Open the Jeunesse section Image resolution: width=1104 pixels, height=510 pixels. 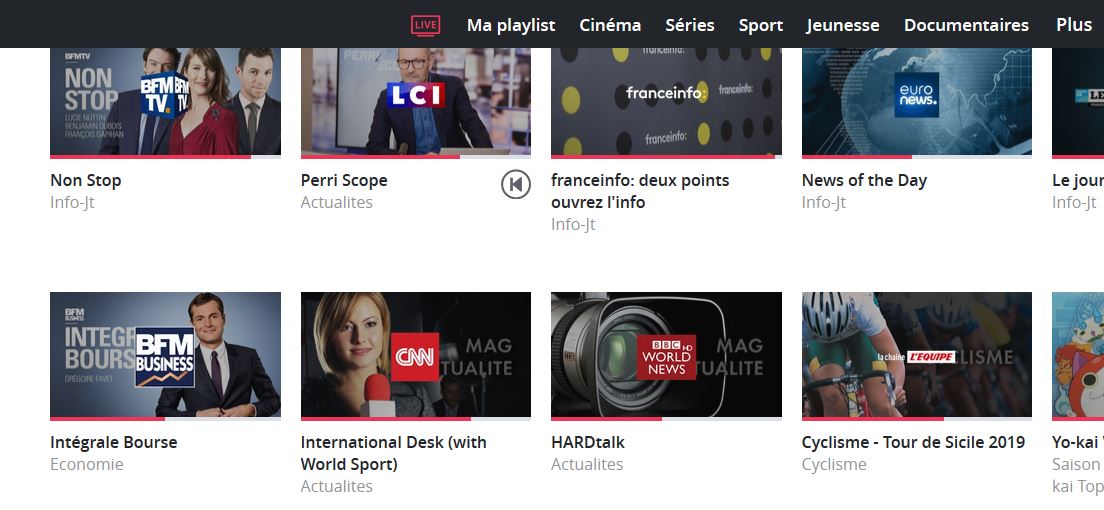coord(843,25)
